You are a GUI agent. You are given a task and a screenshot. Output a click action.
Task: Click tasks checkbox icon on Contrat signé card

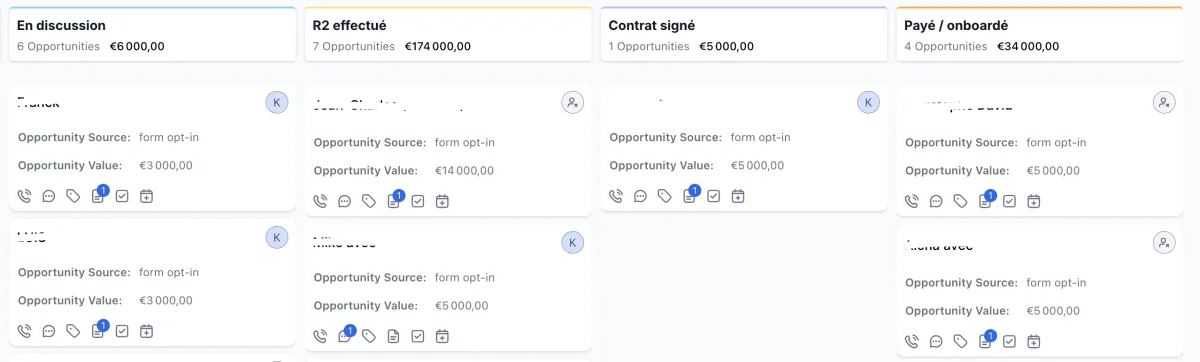(x=714, y=196)
